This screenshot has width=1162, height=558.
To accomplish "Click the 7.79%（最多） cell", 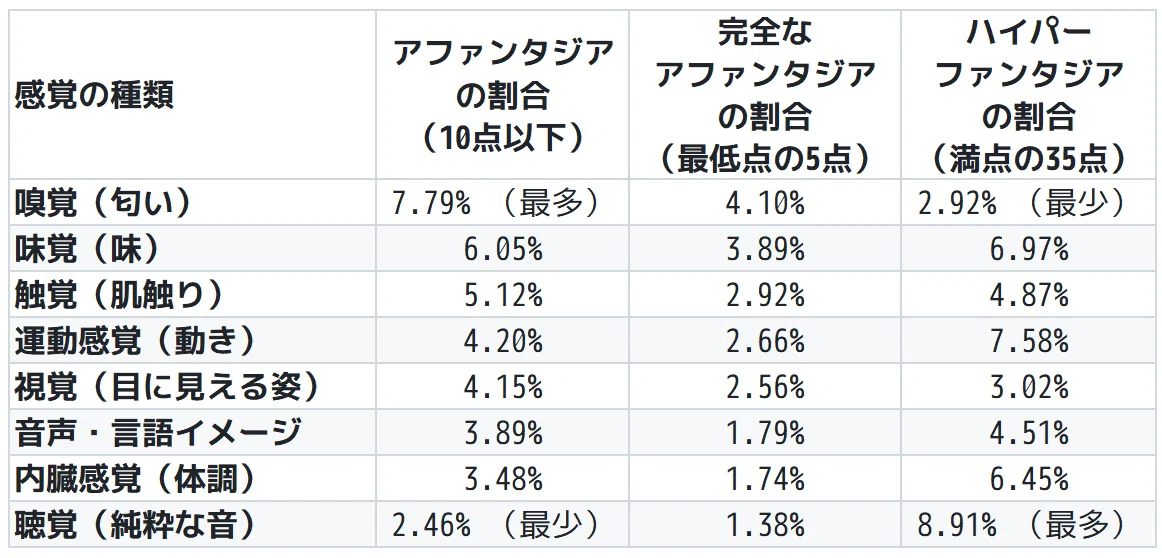I will (x=502, y=202).
